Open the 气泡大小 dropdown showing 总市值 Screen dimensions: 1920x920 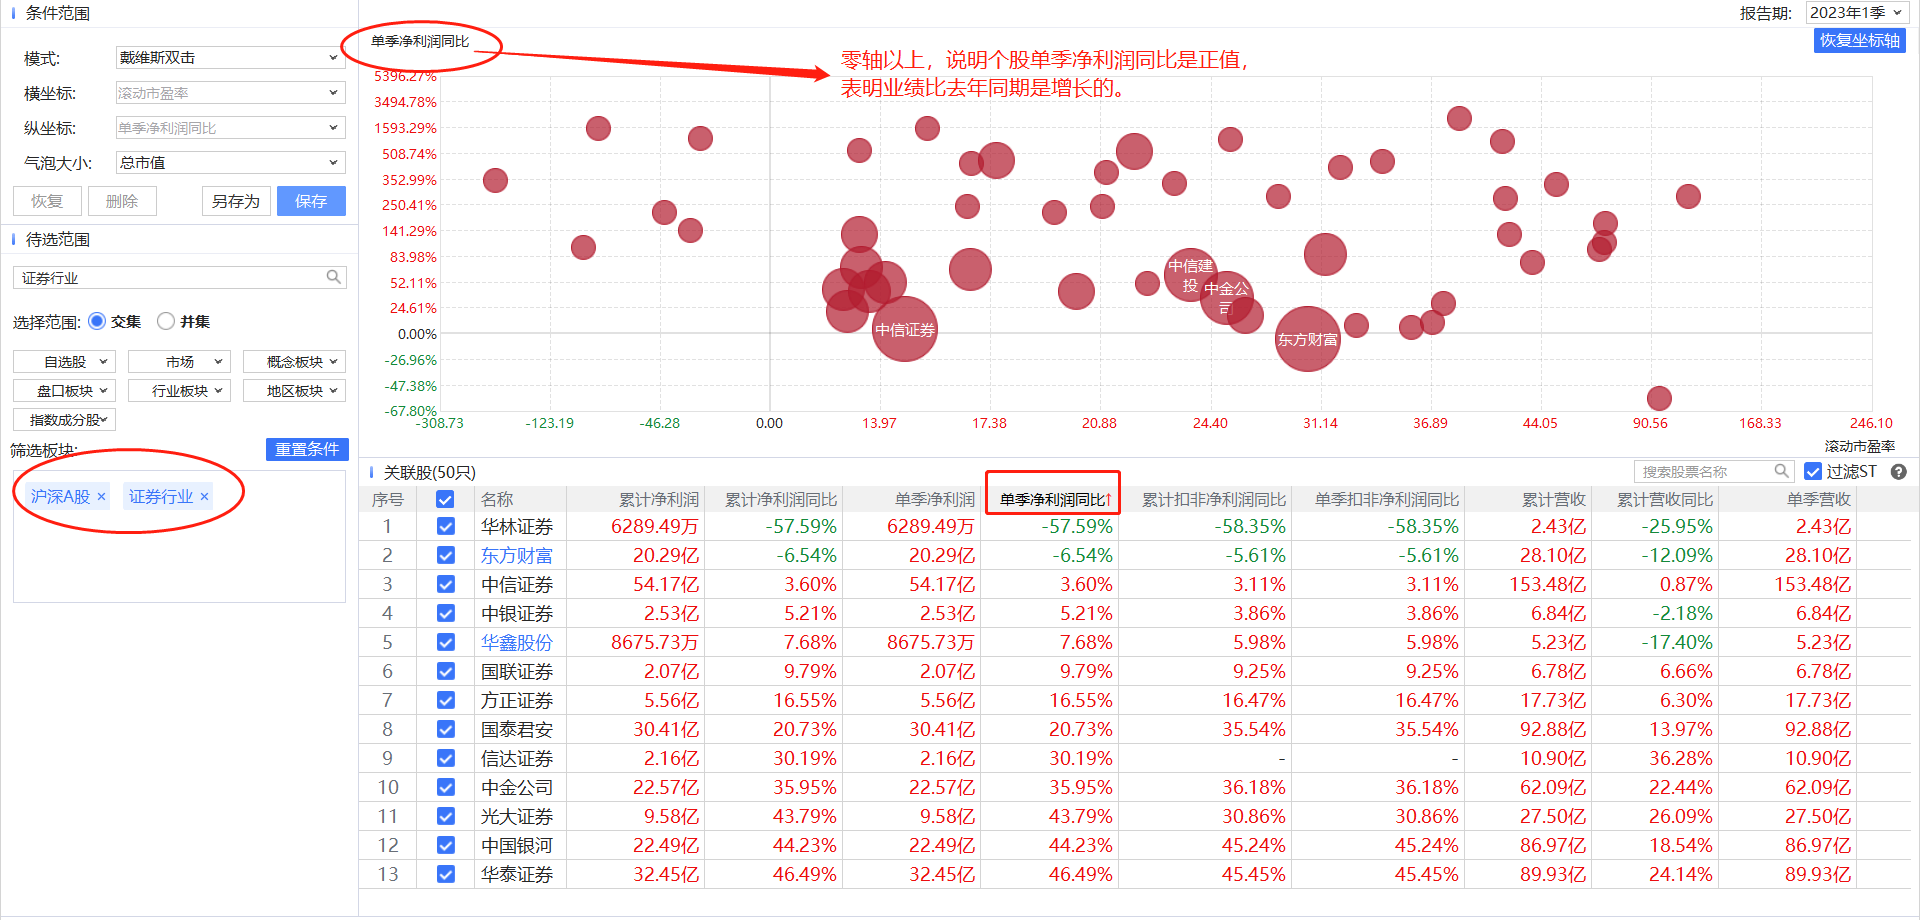pyautogui.click(x=230, y=162)
